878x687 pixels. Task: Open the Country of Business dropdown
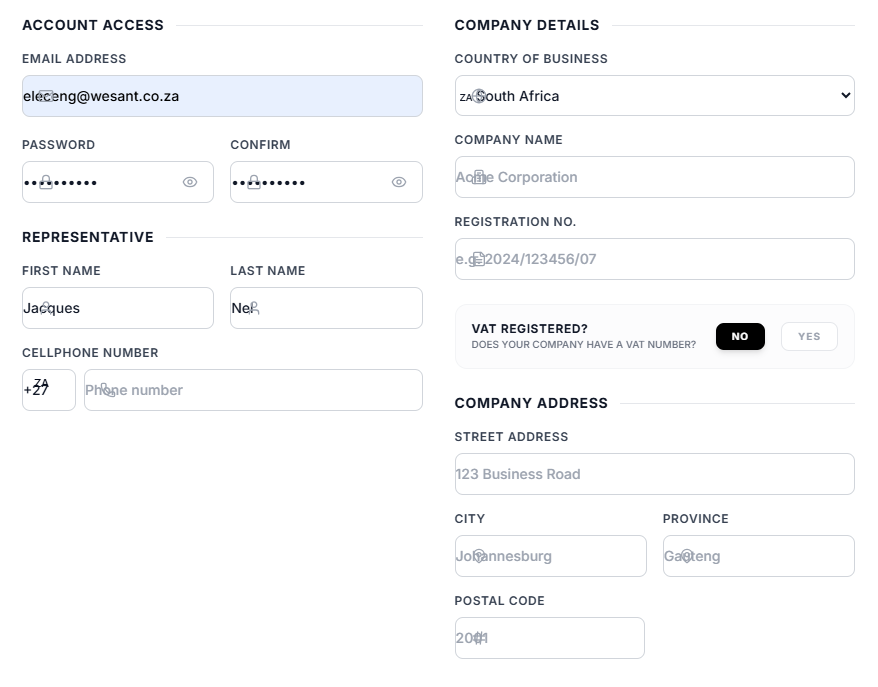654,96
